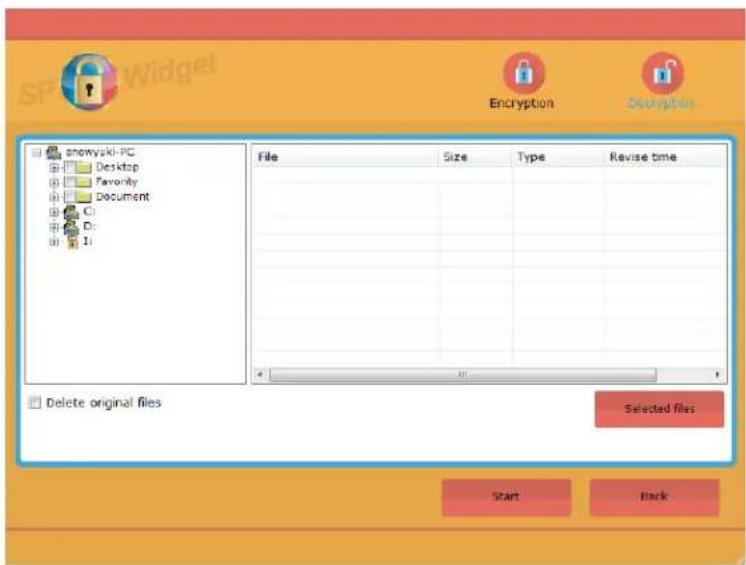Expand the C: drive node

tap(54, 212)
